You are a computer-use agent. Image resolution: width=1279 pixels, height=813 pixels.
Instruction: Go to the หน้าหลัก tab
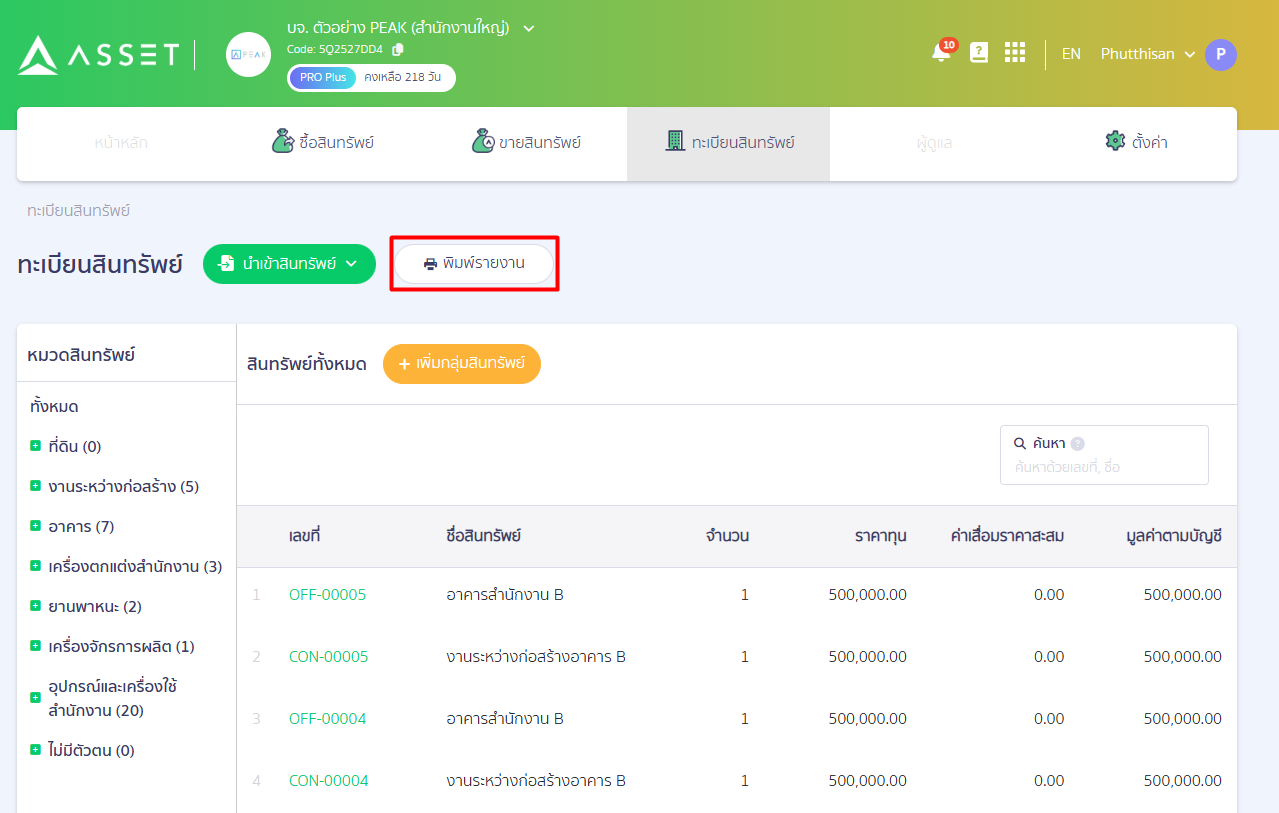point(121,143)
